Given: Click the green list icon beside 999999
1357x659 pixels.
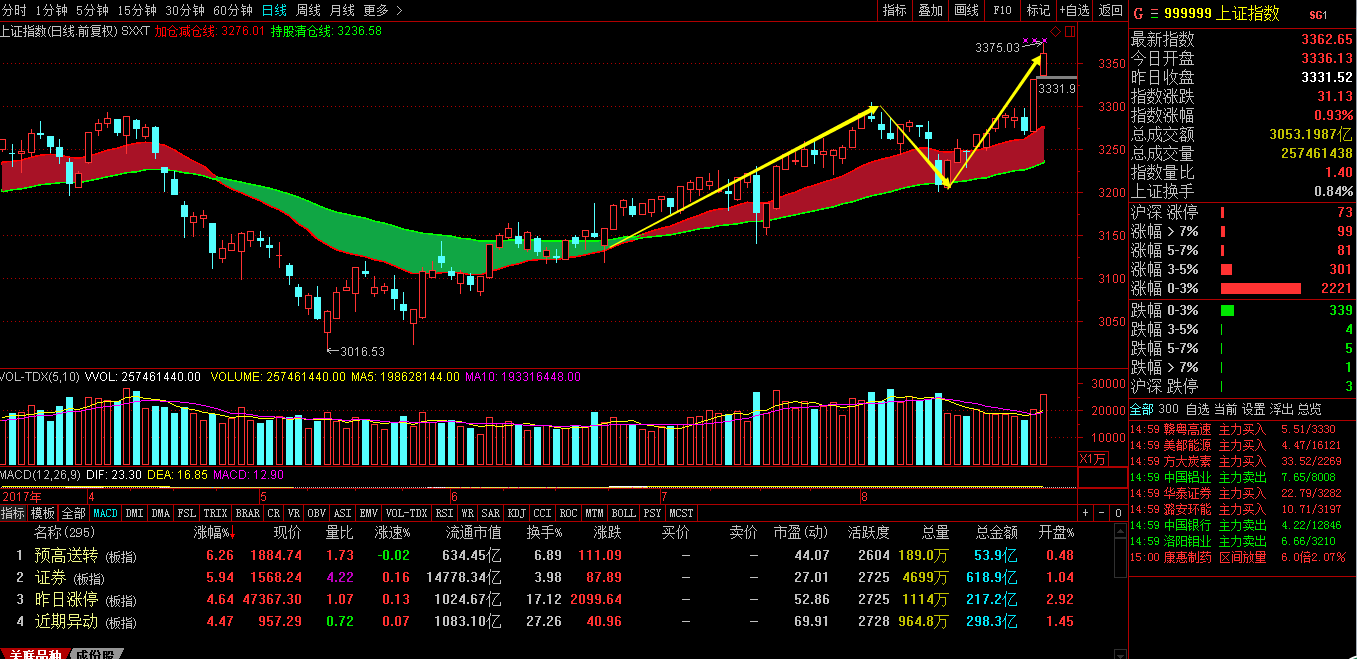Looking at the screenshot, I should (x=1153, y=14).
